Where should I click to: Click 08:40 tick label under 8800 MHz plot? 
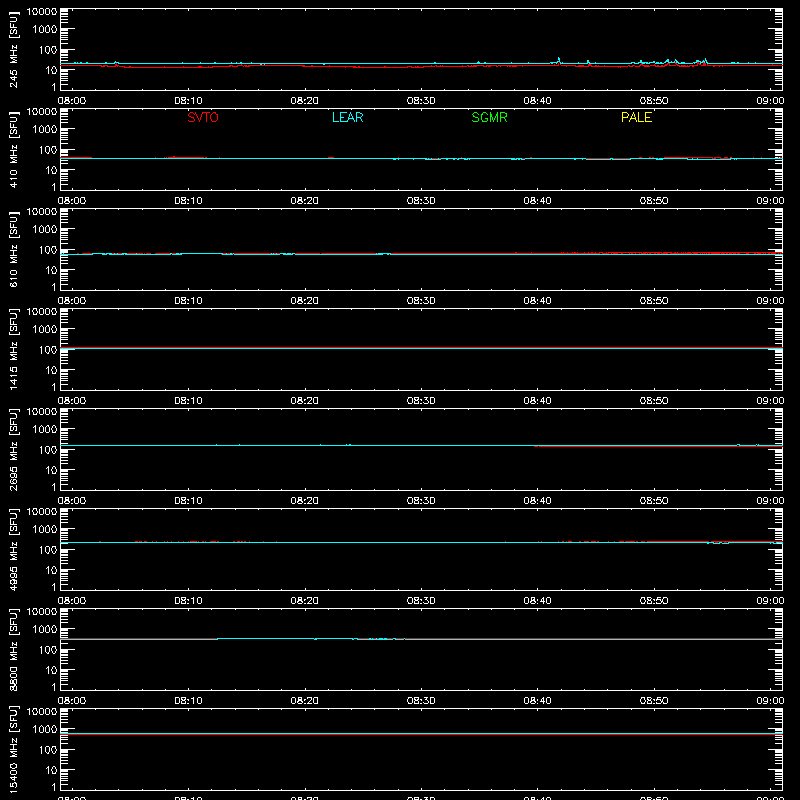pyautogui.click(x=537, y=701)
